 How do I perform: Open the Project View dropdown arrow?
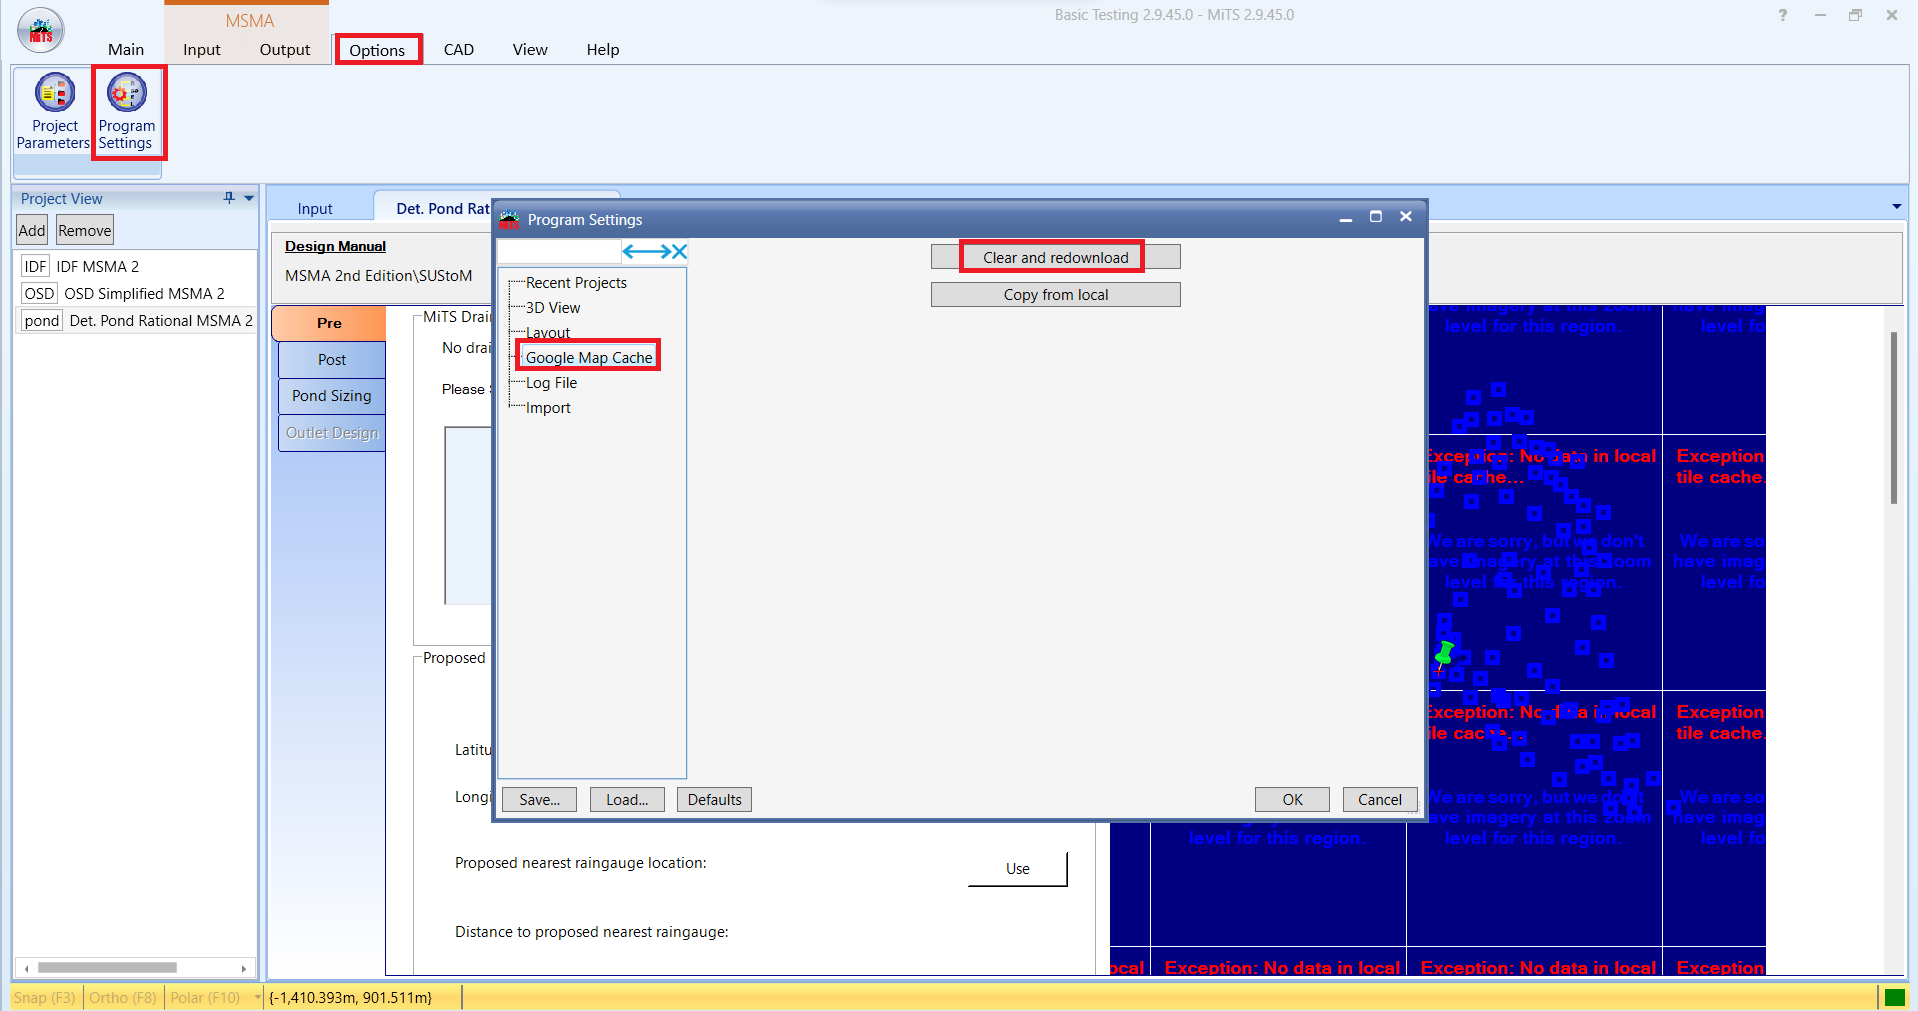[249, 198]
